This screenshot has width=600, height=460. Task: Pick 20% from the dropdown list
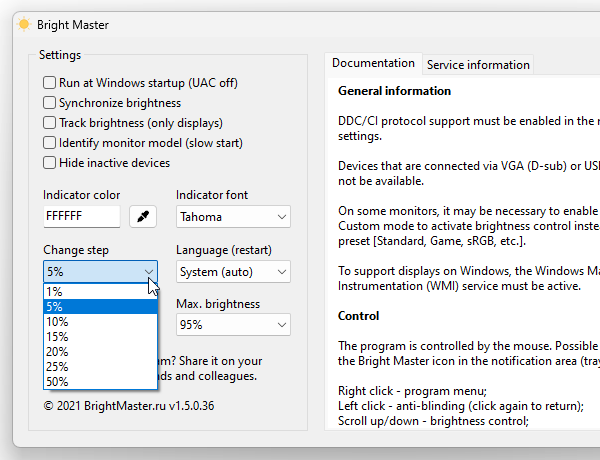point(100,351)
